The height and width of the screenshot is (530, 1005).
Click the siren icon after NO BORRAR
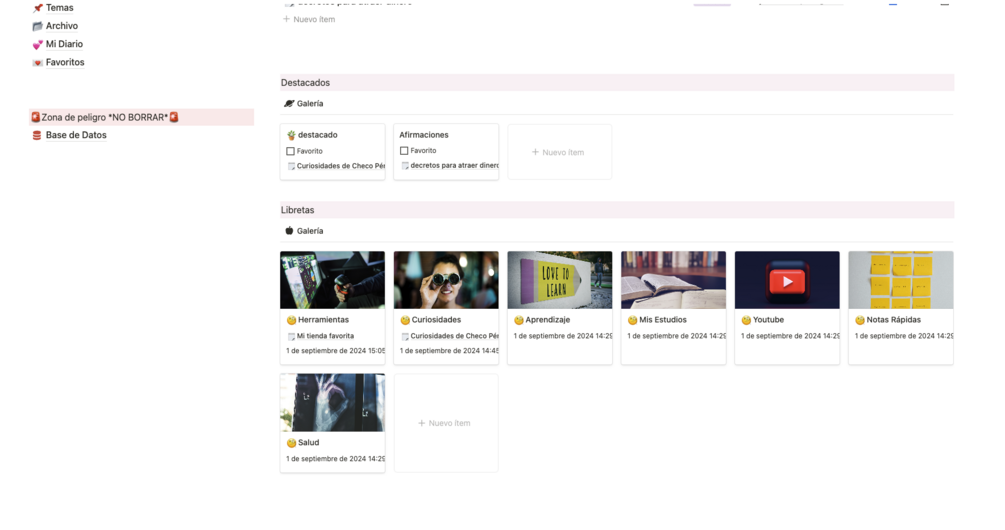pos(174,117)
